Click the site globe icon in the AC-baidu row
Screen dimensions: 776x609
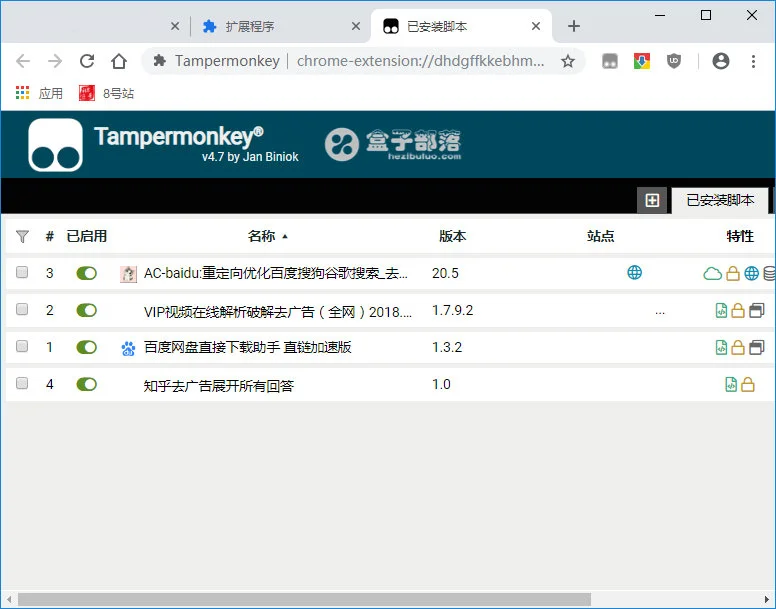(634, 272)
